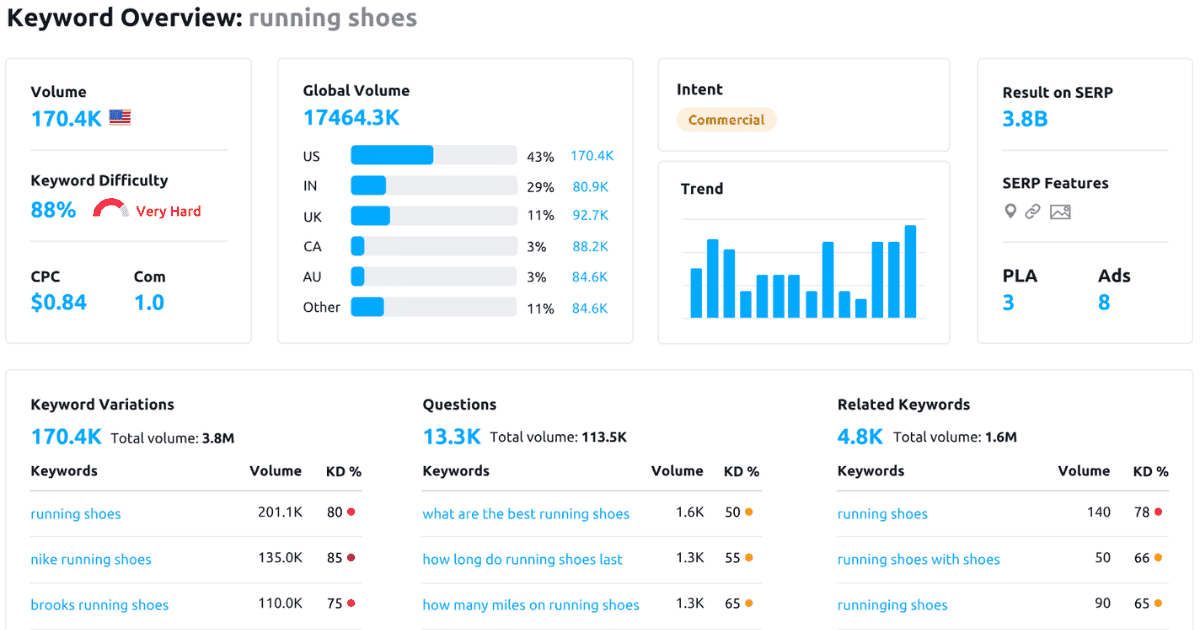Click the PLA count 3
Image resolution: width=1200 pixels, height=630 pixels.
click(1008, 303)
